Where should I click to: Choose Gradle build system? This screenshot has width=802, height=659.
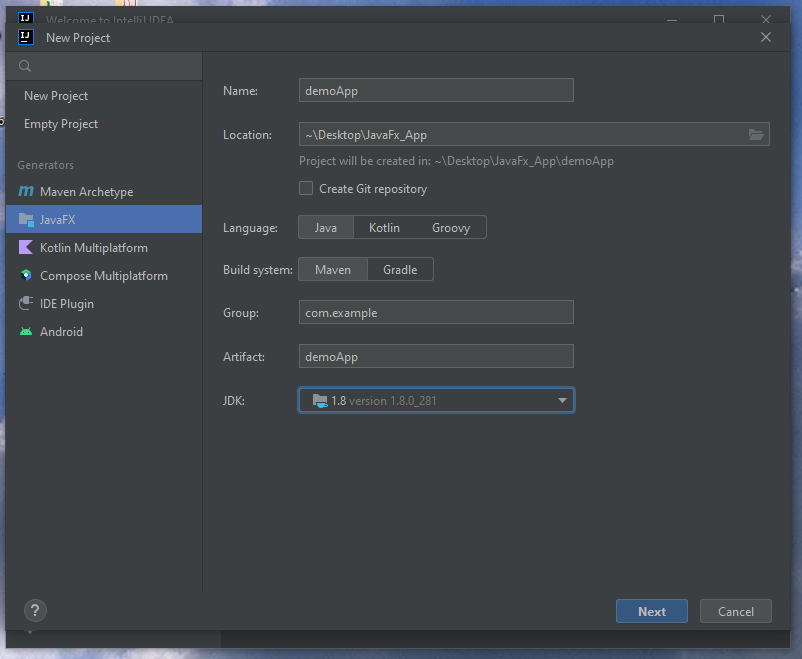tap(400, 269)
